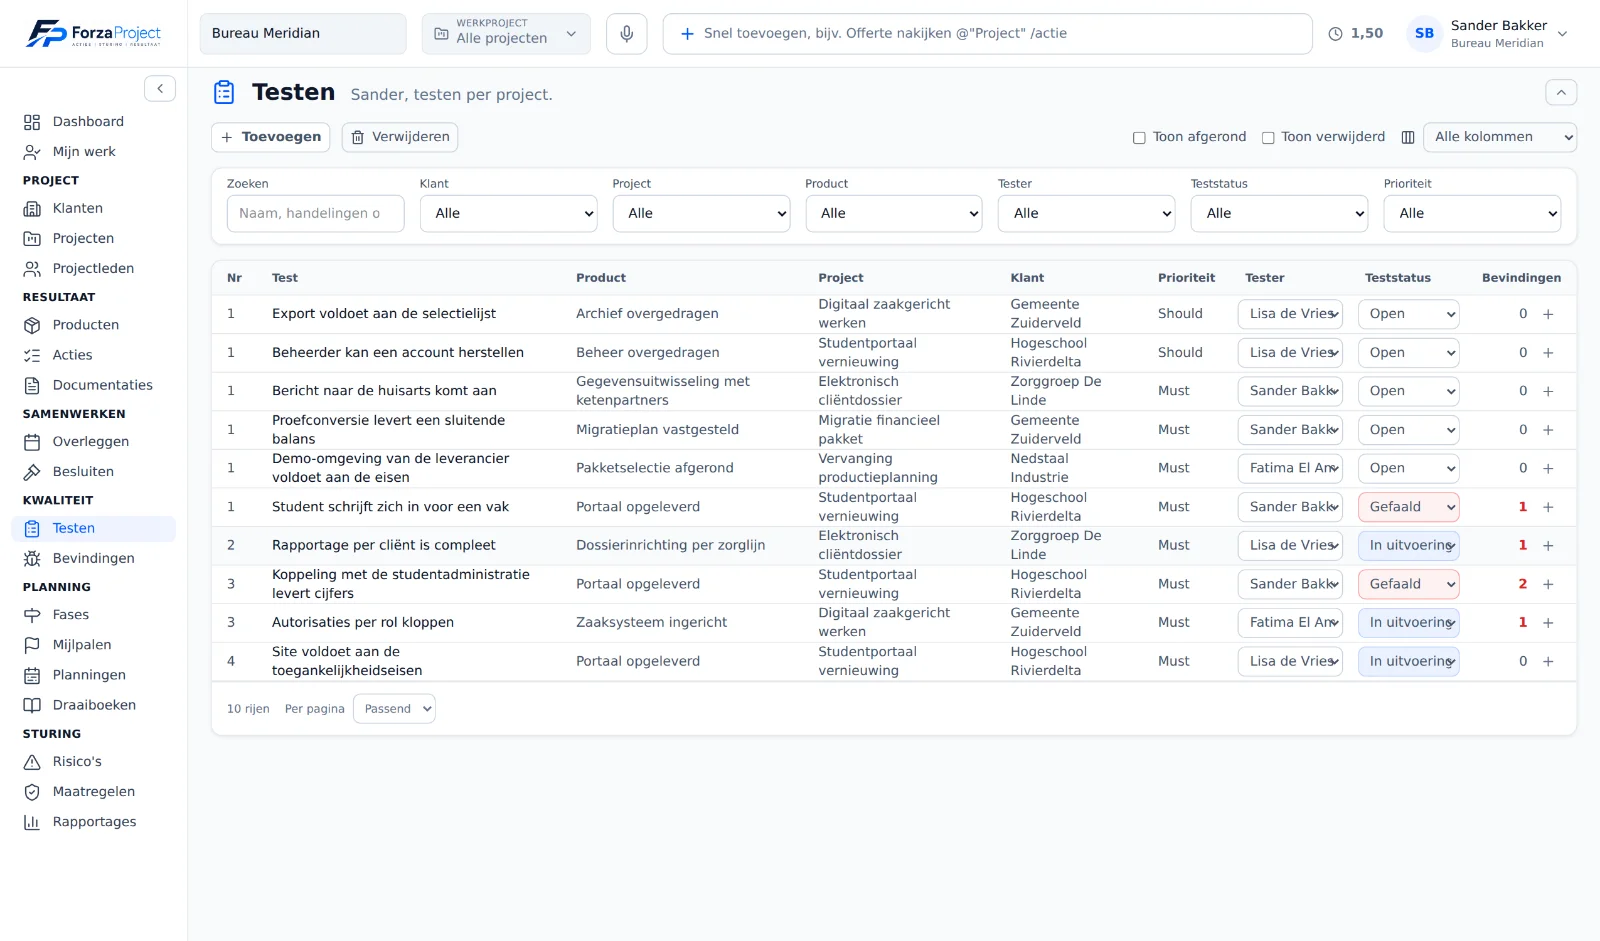Collapse the Testen header panel

[1561, 92]
